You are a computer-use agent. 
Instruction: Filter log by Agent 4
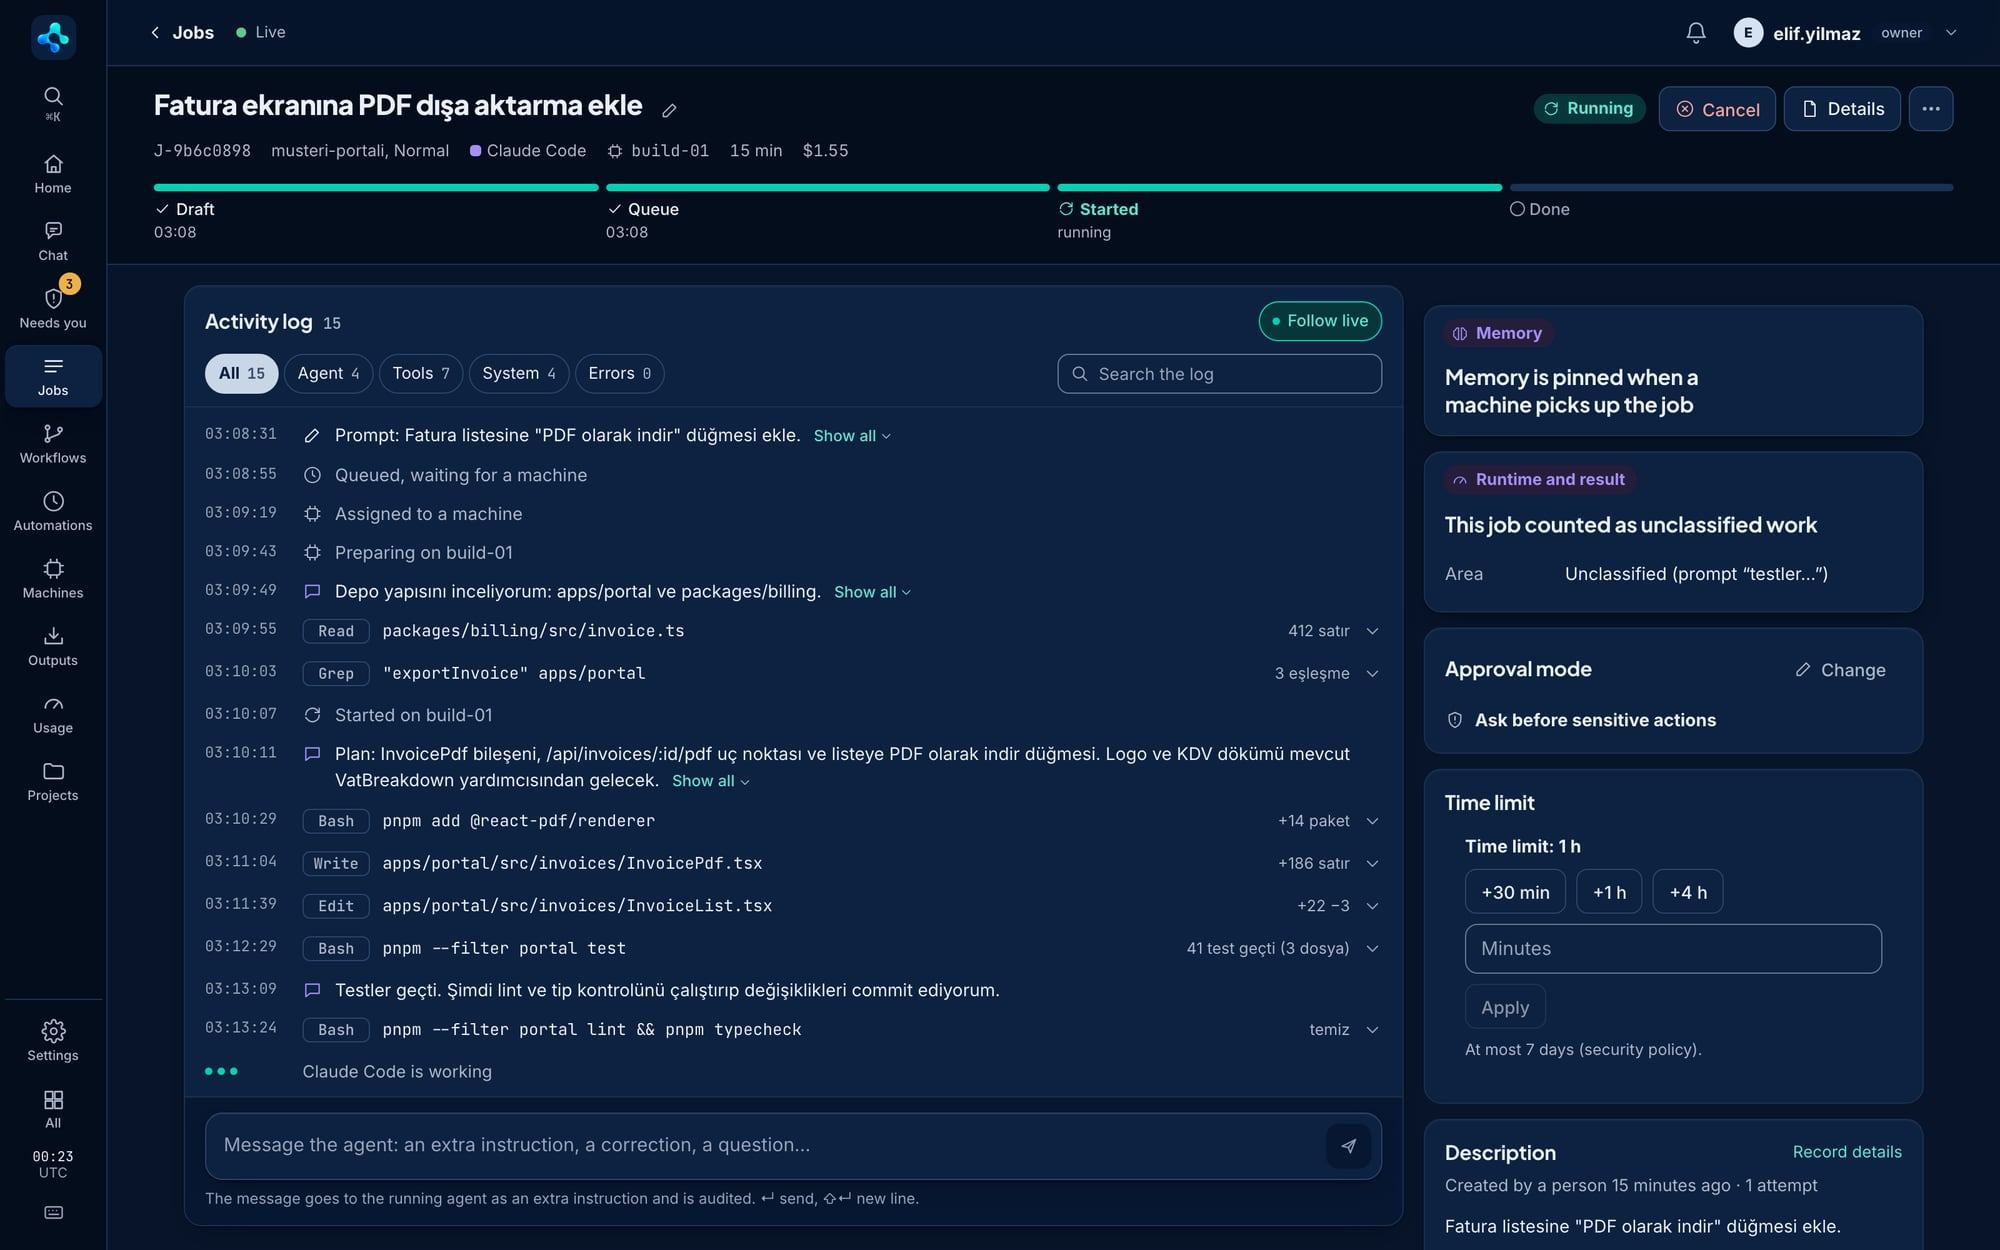(x=328, y=373)
